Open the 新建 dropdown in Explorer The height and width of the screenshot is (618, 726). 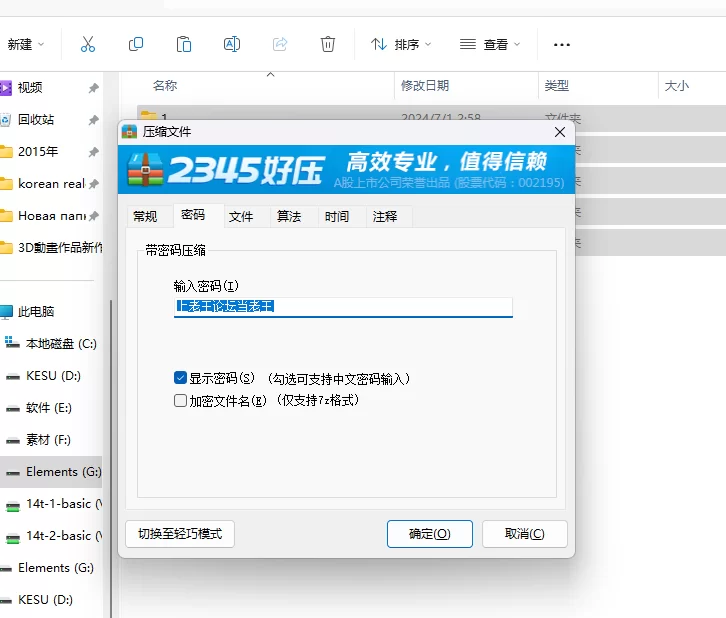(x=25, y=44)
